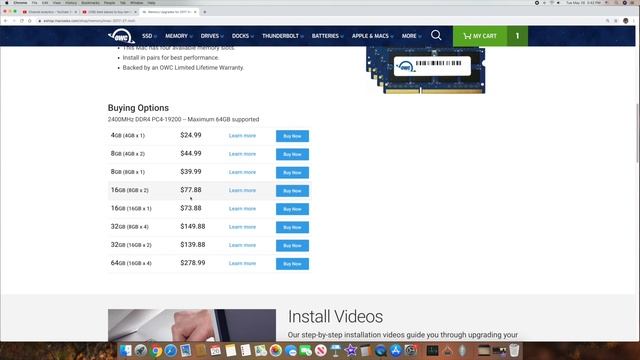
Task: Expand the Drives navigation menu
Action: click(x=212, y=36)
